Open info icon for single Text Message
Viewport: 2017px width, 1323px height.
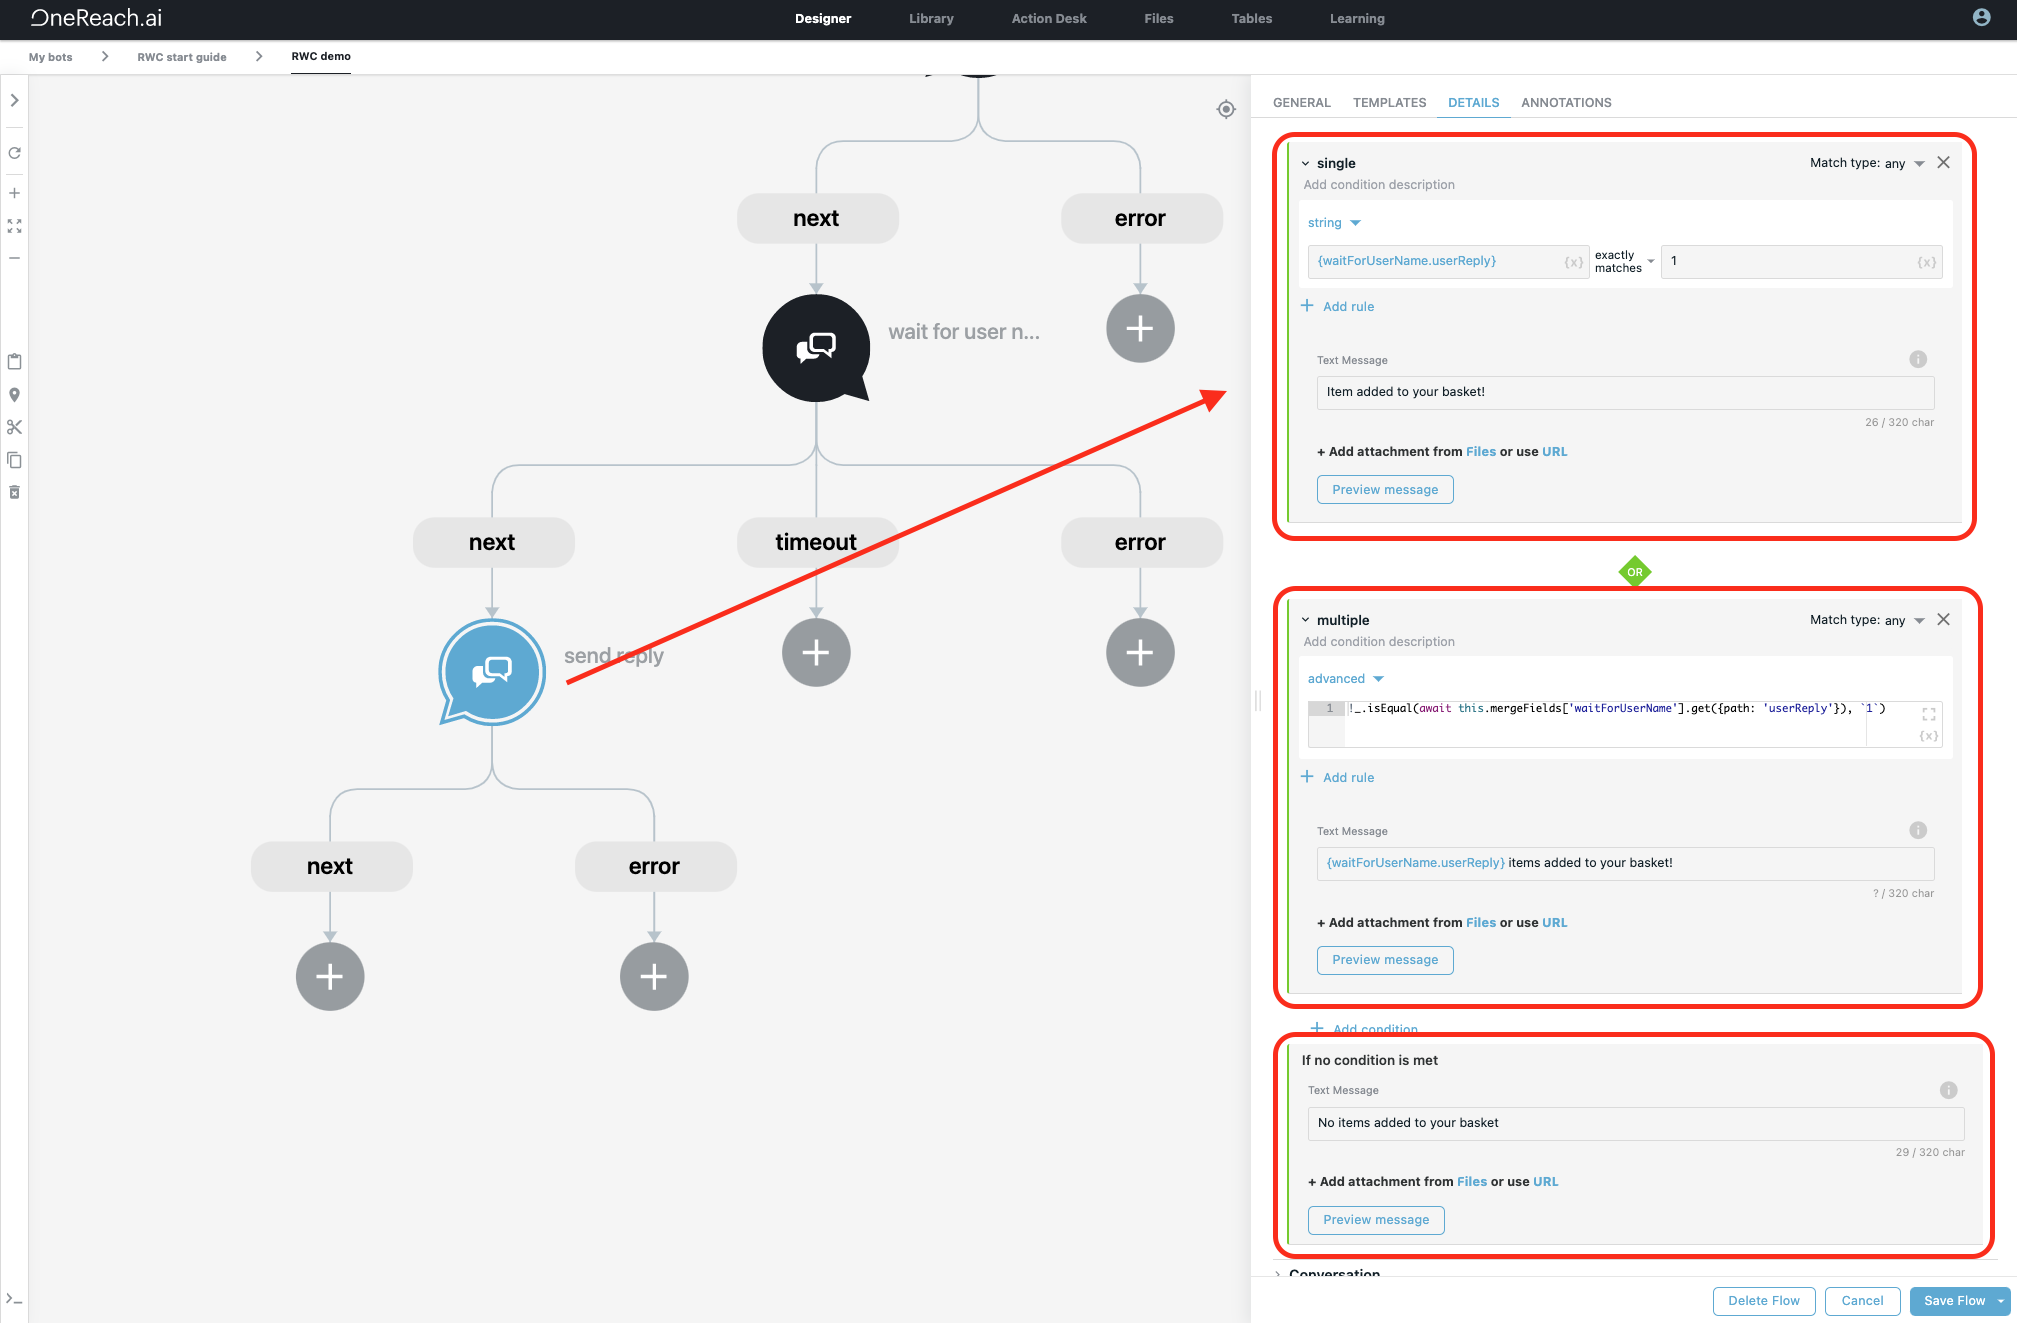pyautogui.click(x=1918, y=359)
